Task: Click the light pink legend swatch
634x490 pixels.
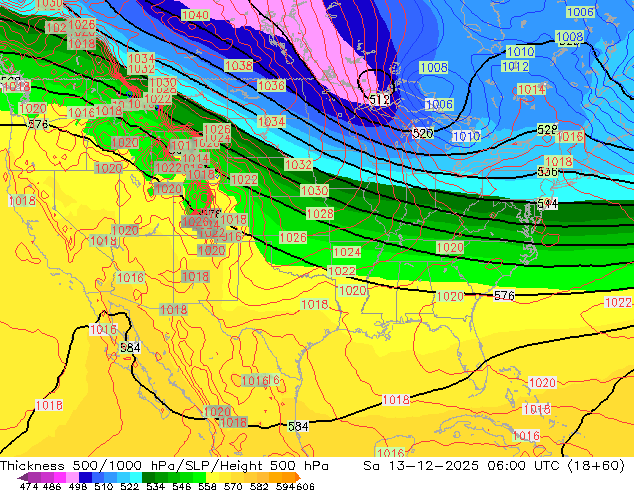Action: [72, 477]
